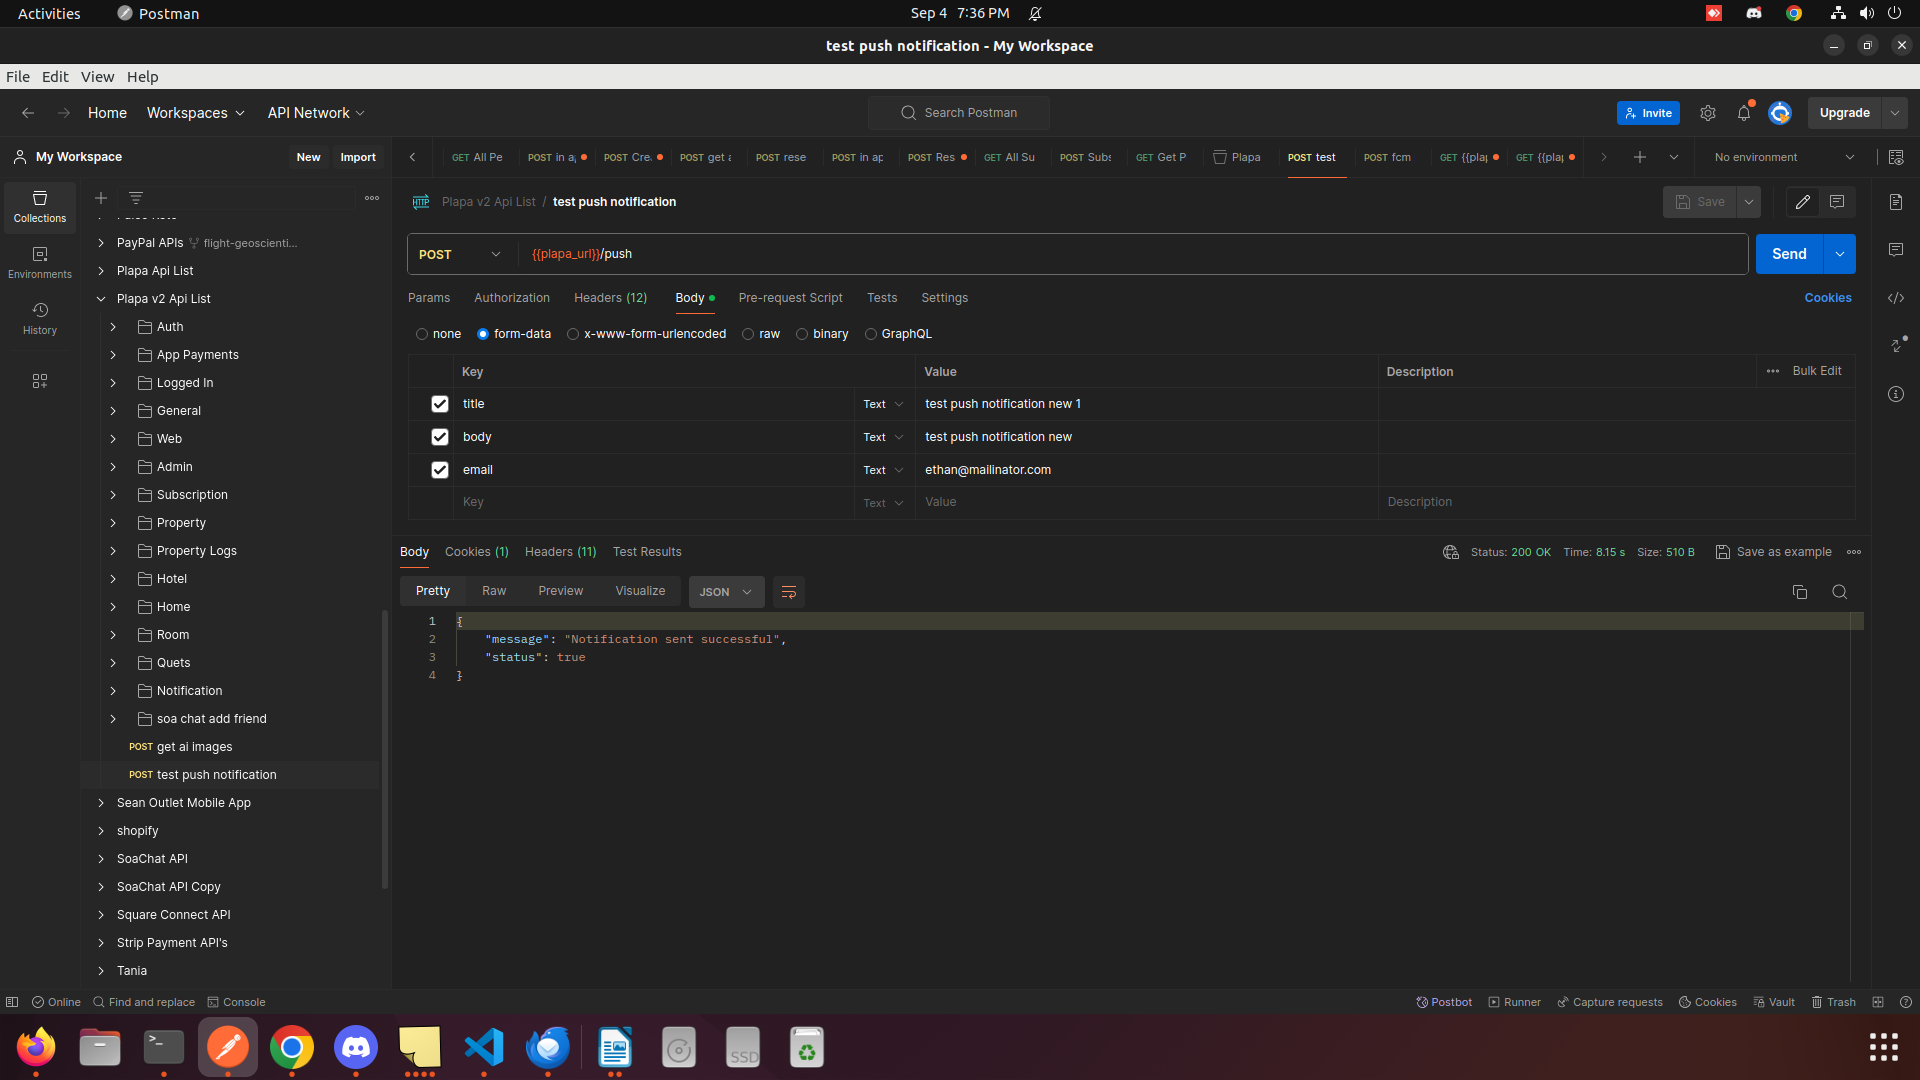Image resolution: width=1920 pixels, height=1080 pixels.
Task: Switch to the Tests tab
Action: point(882,298)
